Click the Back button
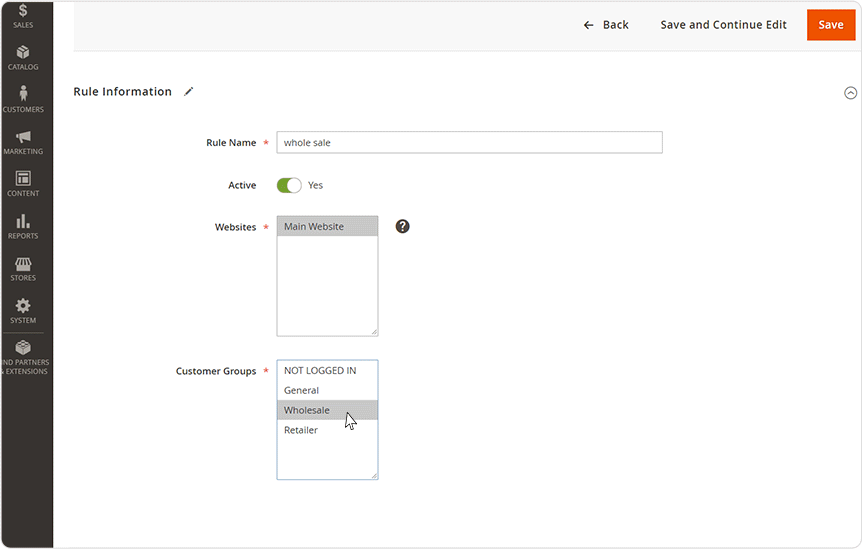Image resolution: width=862 pixels, height=549 pixels. [x=606, y=25]
